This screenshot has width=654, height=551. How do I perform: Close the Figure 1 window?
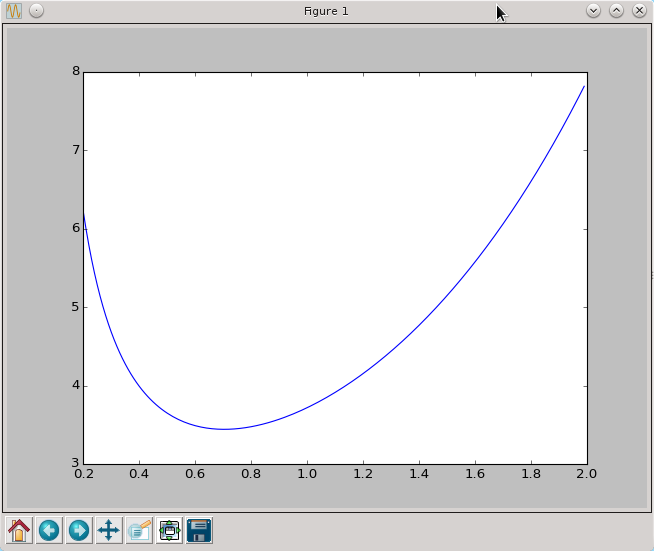point(638,11)
